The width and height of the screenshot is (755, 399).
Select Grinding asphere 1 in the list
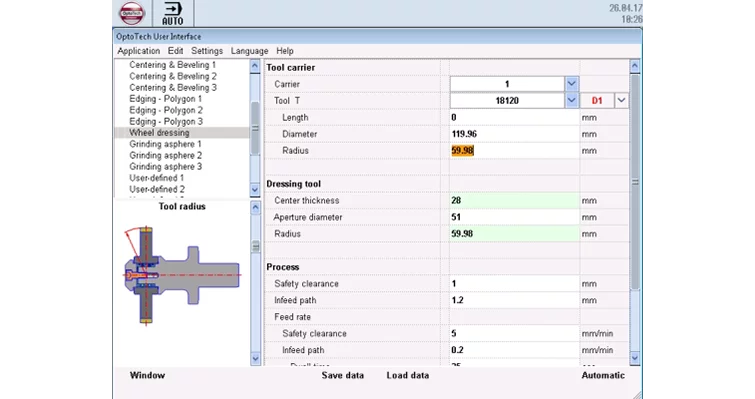(x=165, y=144)
